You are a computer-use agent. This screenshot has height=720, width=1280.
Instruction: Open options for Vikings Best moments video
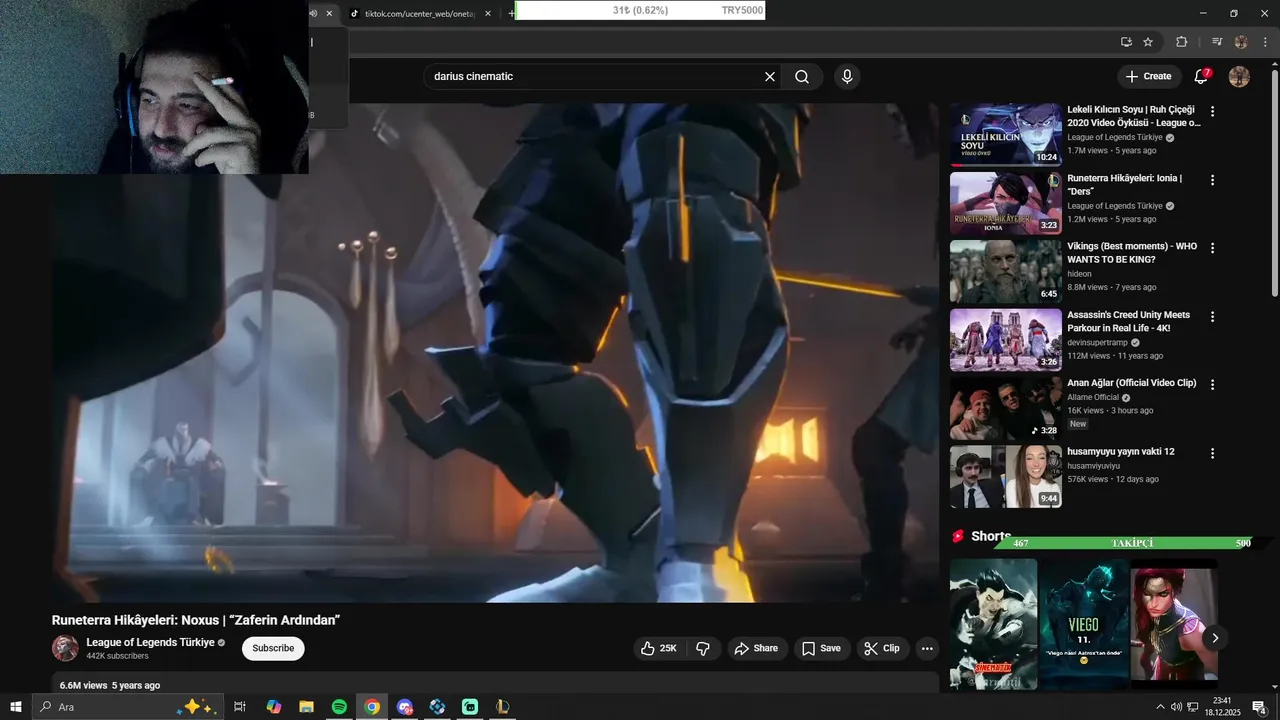[1213, 248]
